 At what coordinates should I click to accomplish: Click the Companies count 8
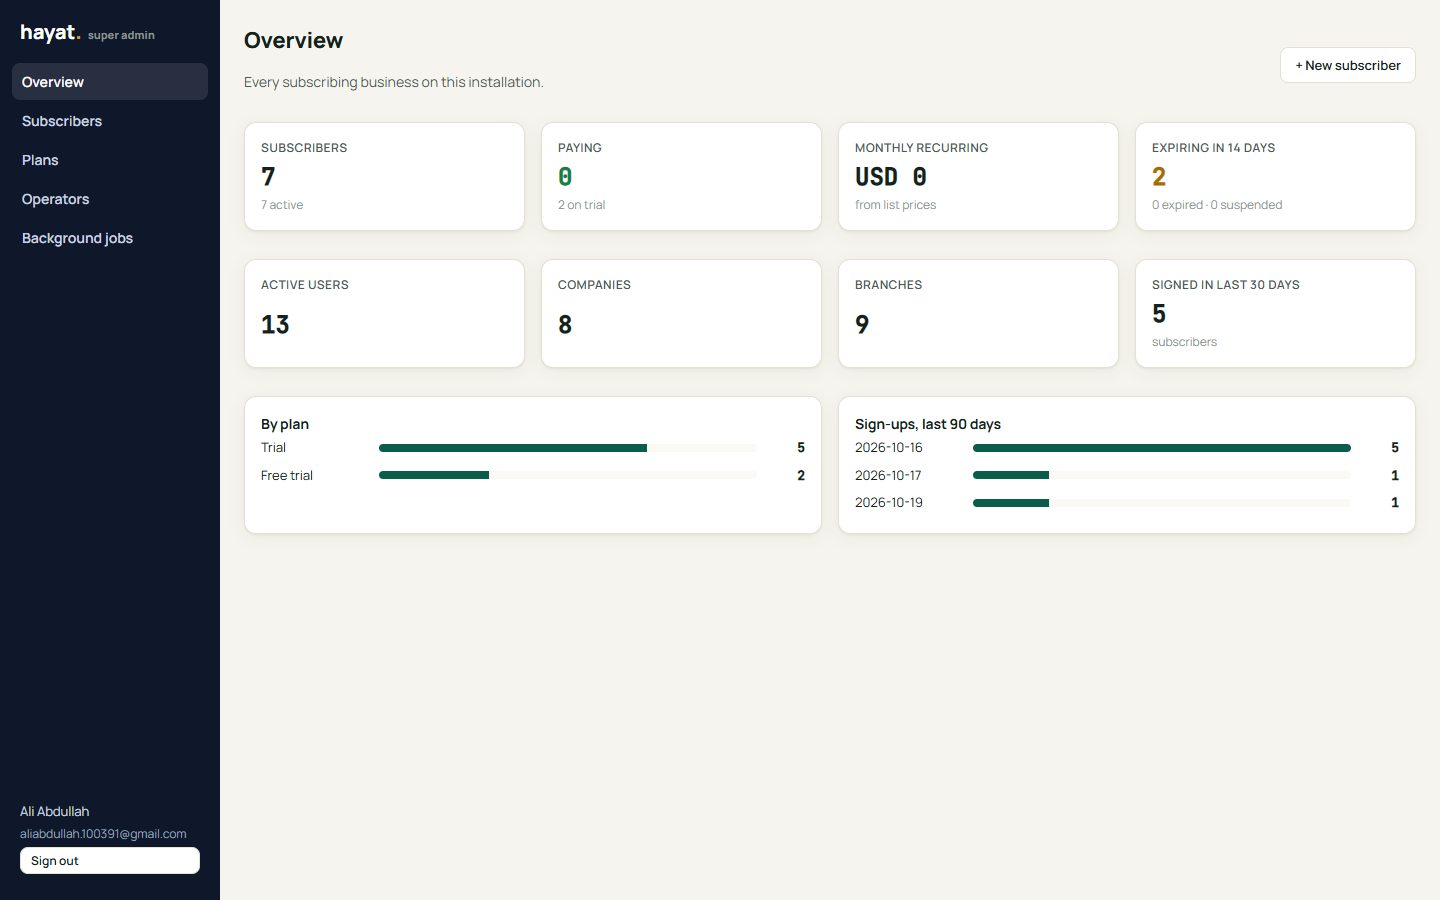(x=565, y=325)
